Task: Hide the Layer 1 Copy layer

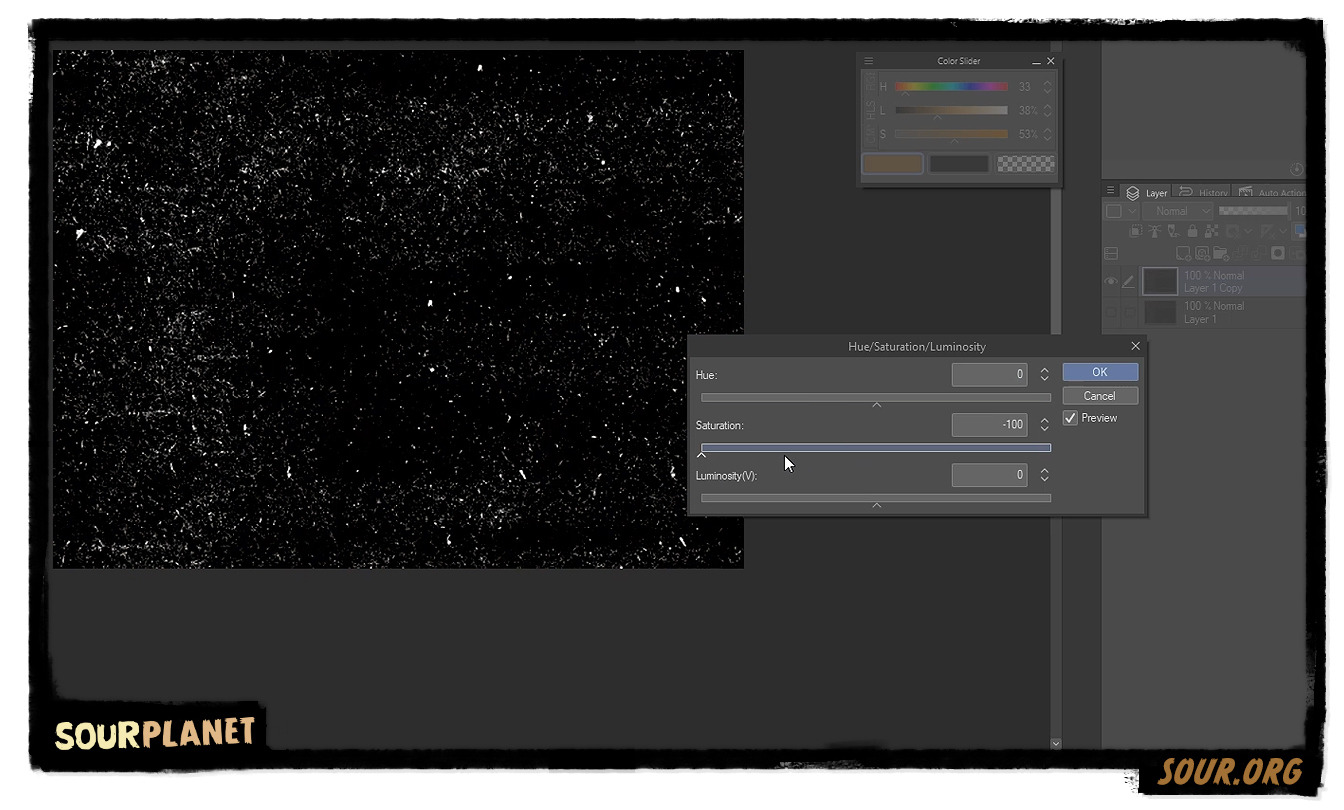Action: pos(1111,281)
